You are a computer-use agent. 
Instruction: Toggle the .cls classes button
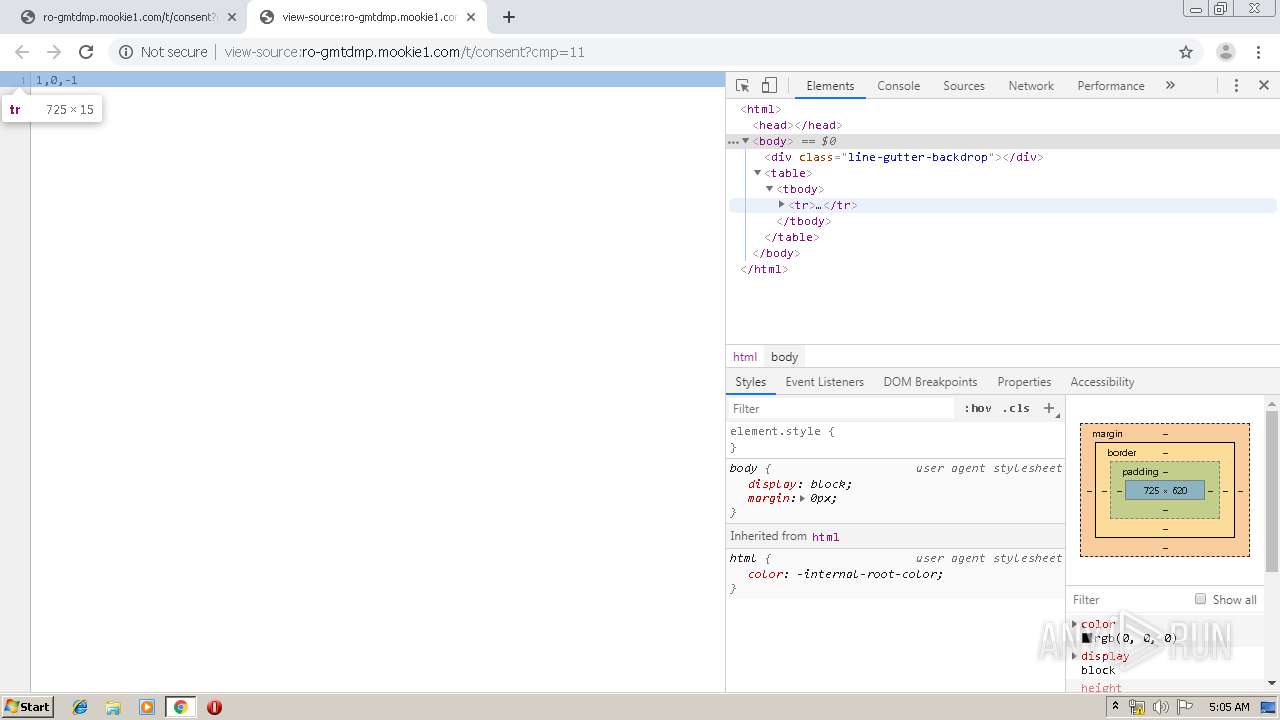(1017, 409)
